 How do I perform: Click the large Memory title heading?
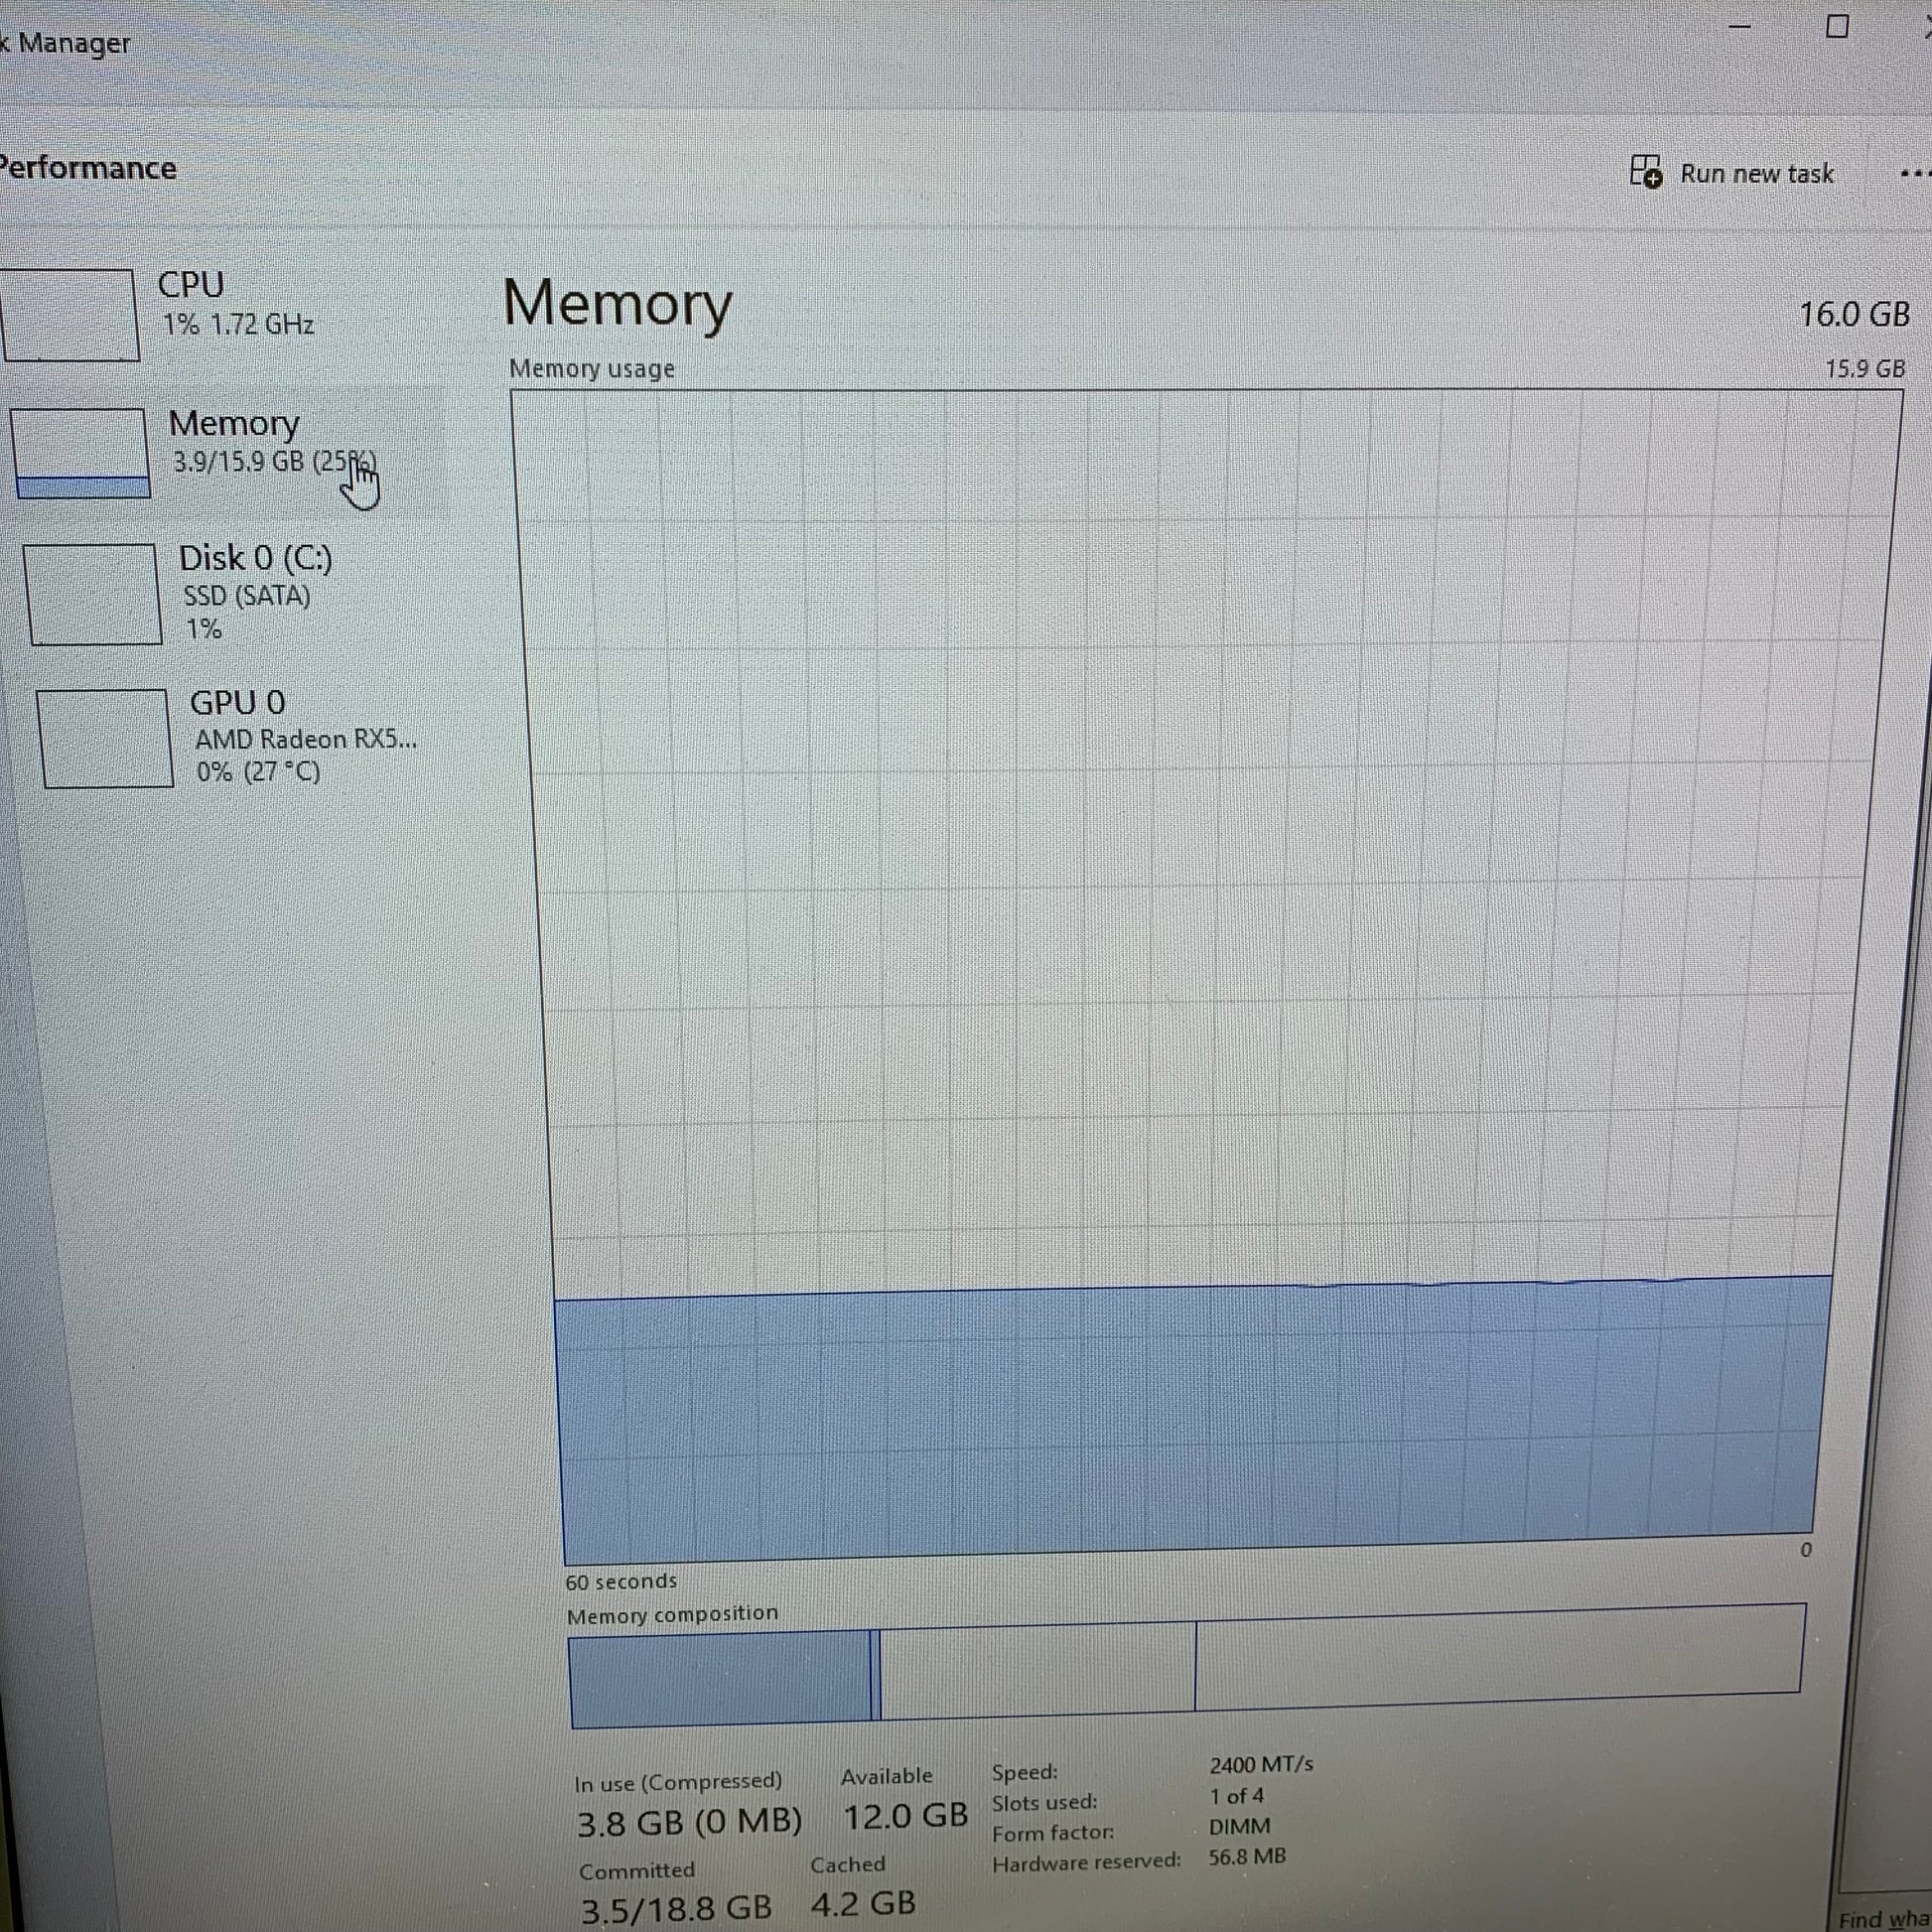click(x=617, y=303)
